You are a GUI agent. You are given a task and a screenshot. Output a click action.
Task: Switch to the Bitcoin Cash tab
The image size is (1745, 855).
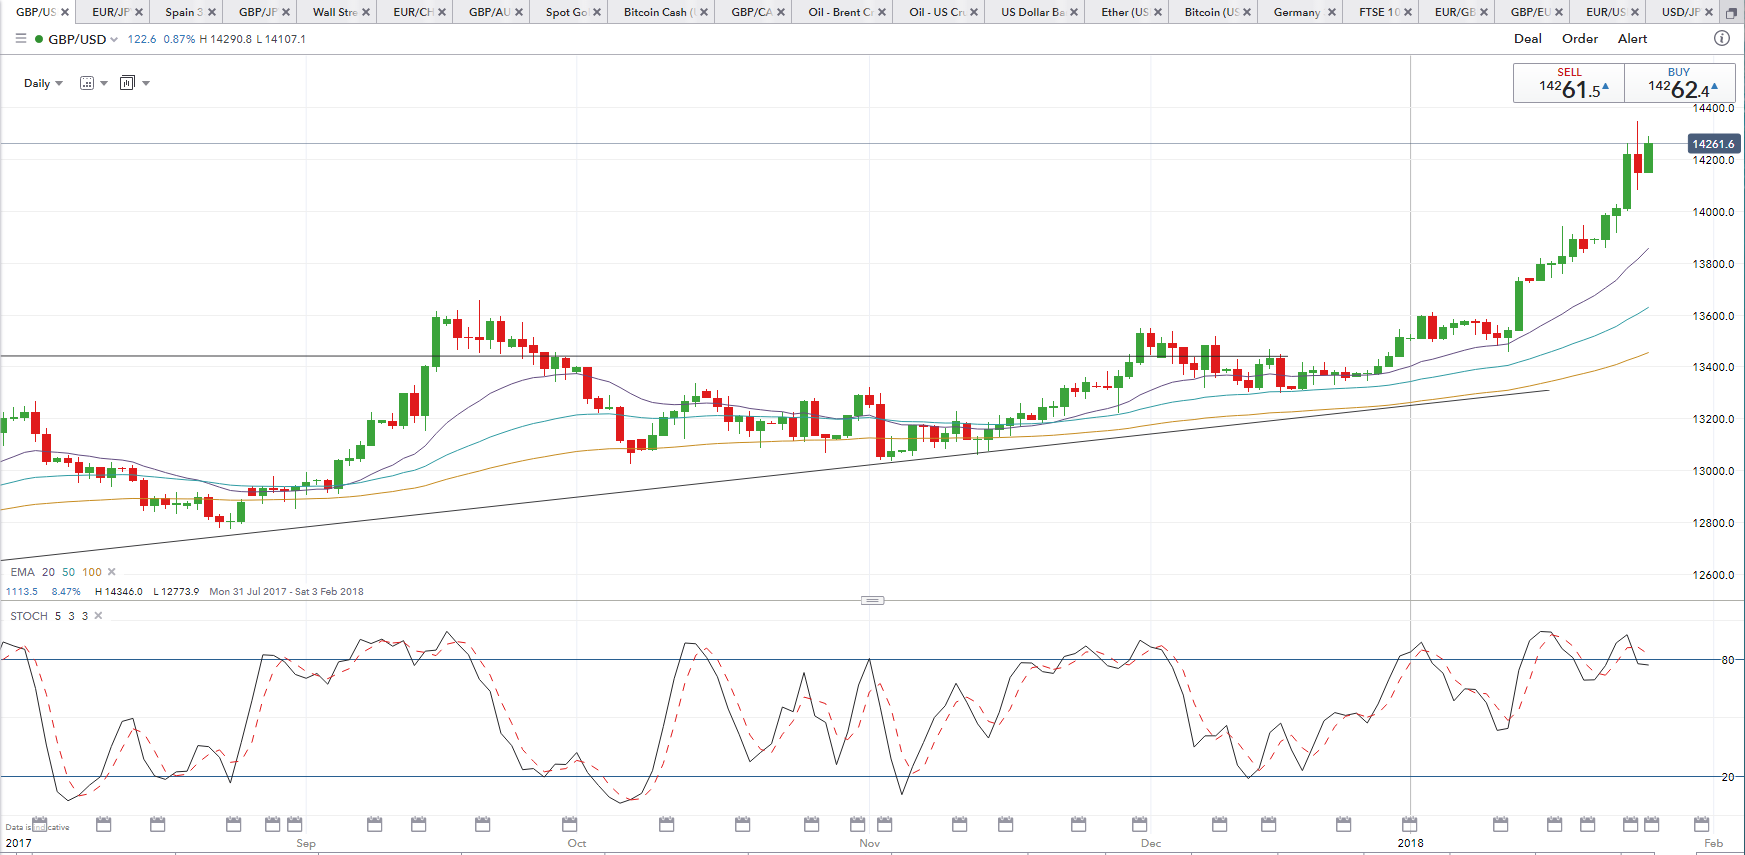(659, 12)
